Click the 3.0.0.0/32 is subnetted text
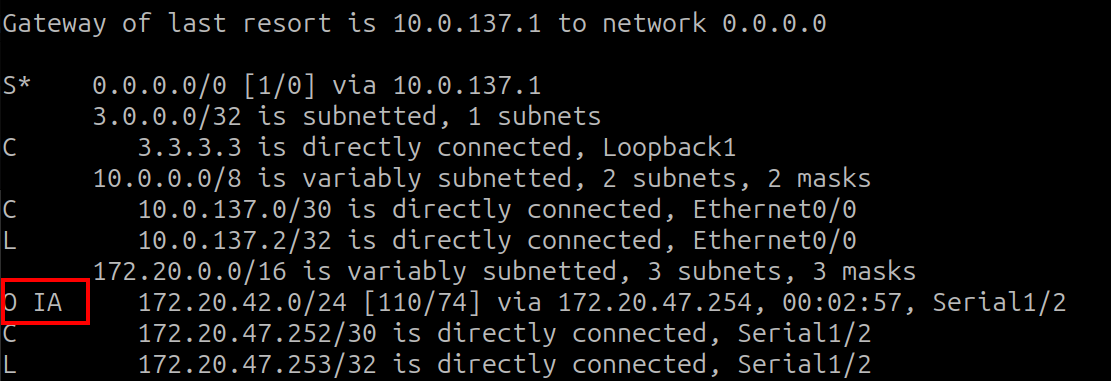This screenshot has height=381, width=1111. pos(265,117)
